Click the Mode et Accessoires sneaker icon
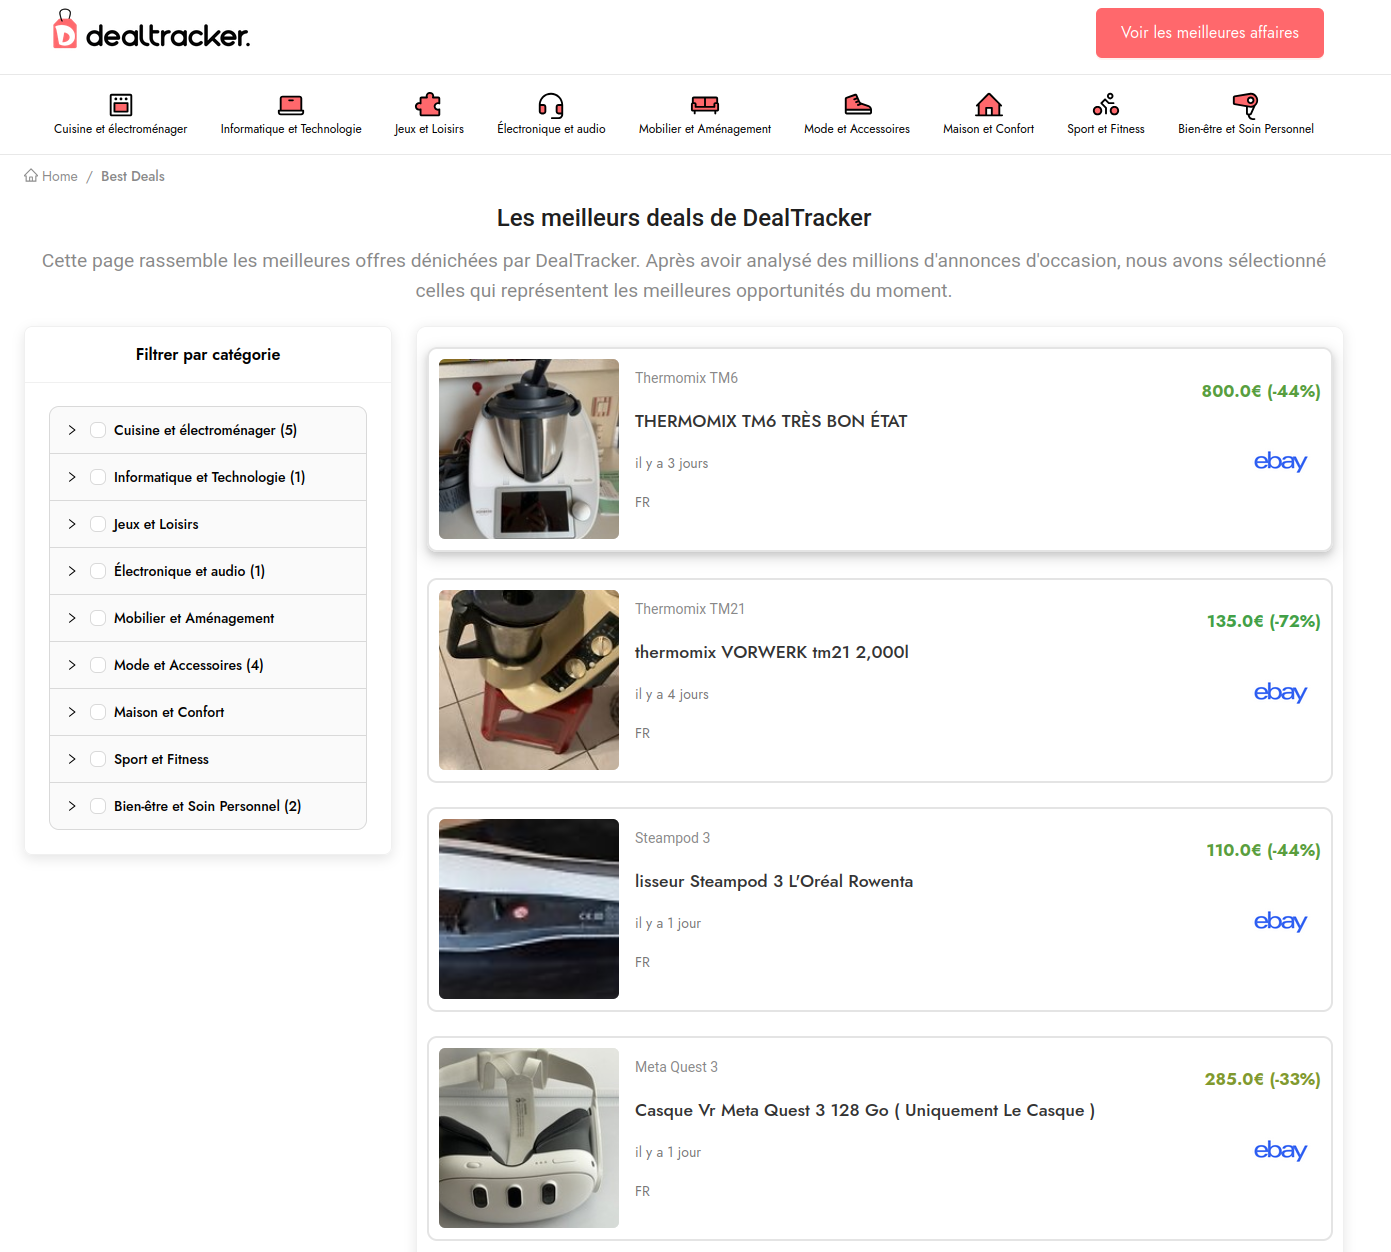 coord(856,105)
